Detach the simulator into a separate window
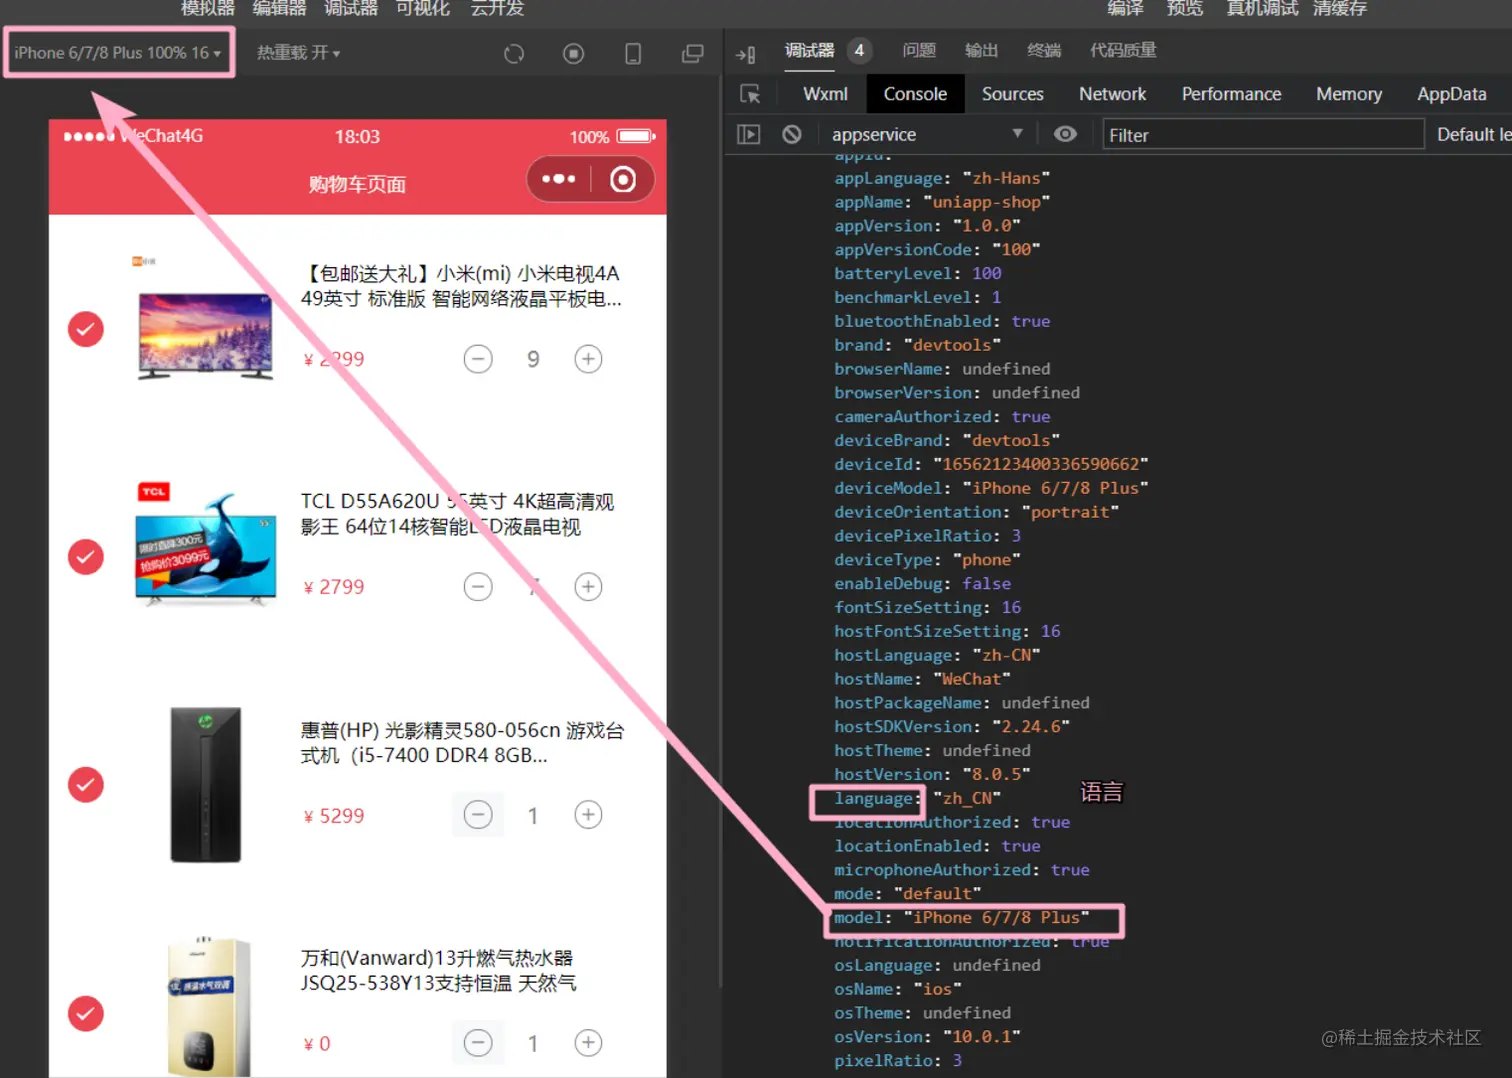This screenshot has width=1512, height=1078. 692,53
